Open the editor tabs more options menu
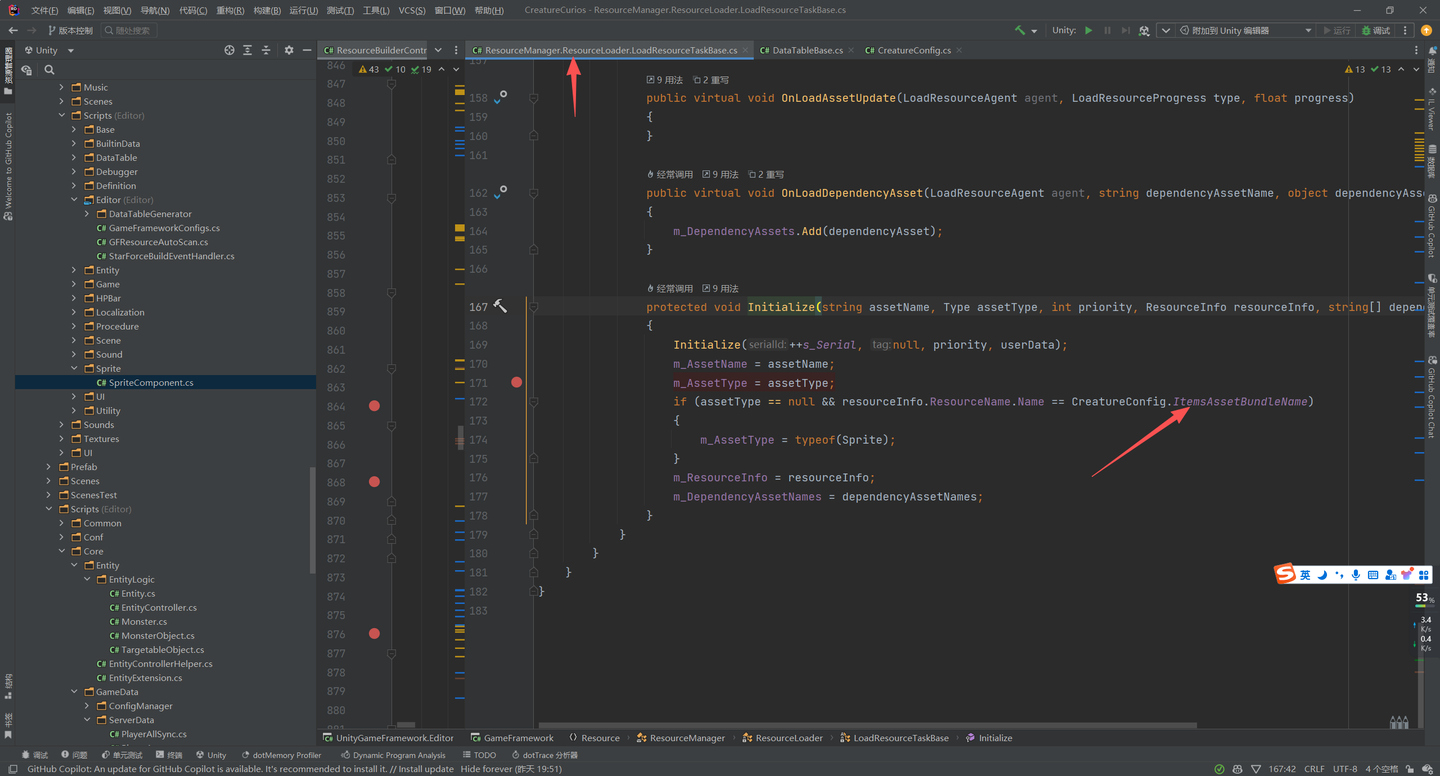The width and height of the screenshot is (1440, 776). (1416, 50)
